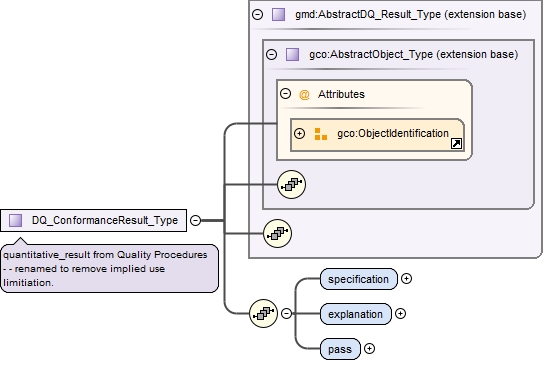The image size is (544, 365).
Task: Click the gco:ObjectIdentification label
Action: [x=393, y=134]
